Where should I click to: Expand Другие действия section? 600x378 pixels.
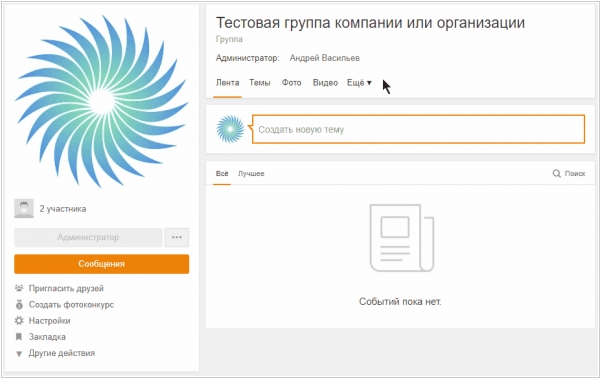61,353
